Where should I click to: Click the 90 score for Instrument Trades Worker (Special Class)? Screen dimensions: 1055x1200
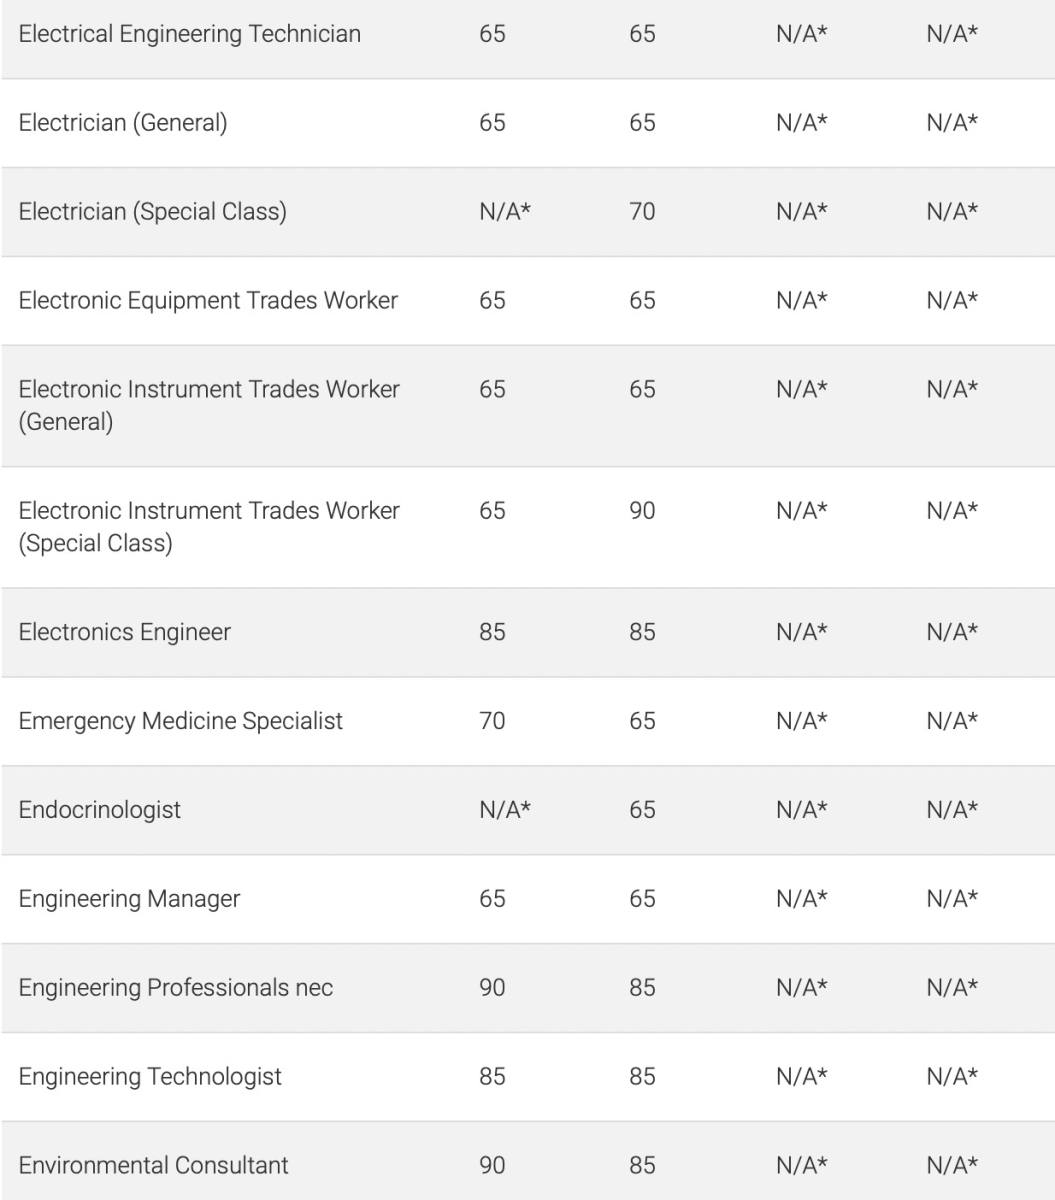642,511
